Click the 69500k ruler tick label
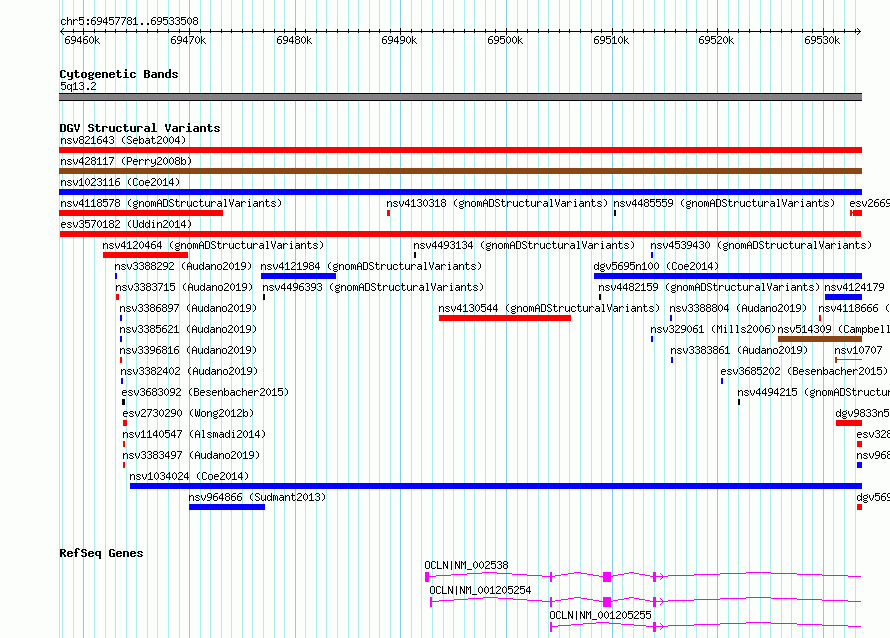 tap(505, 40)
